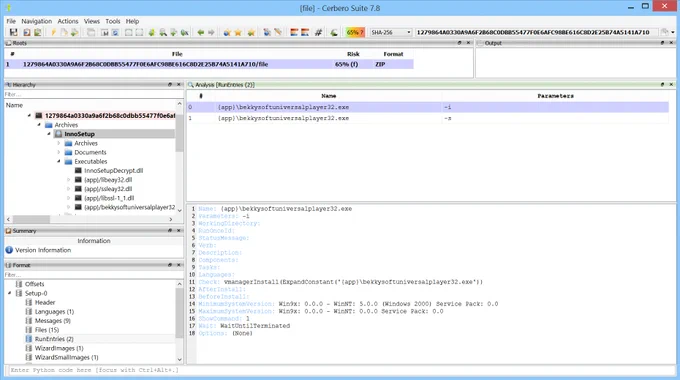Open the Tools menu
680x380 pixels.
point(113,21)
